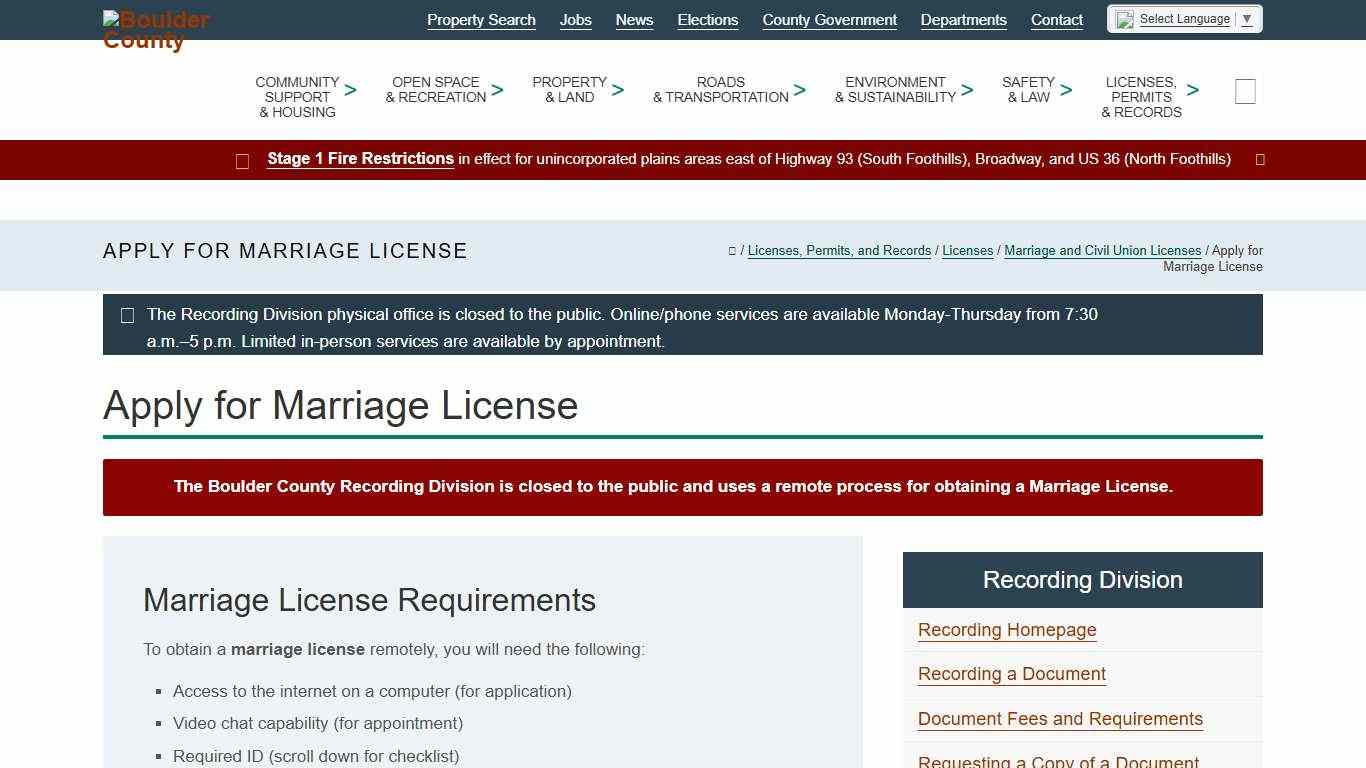Open the Licenses, Permits & Records menu
The image size is (1366, 768).
[1141, 96]
